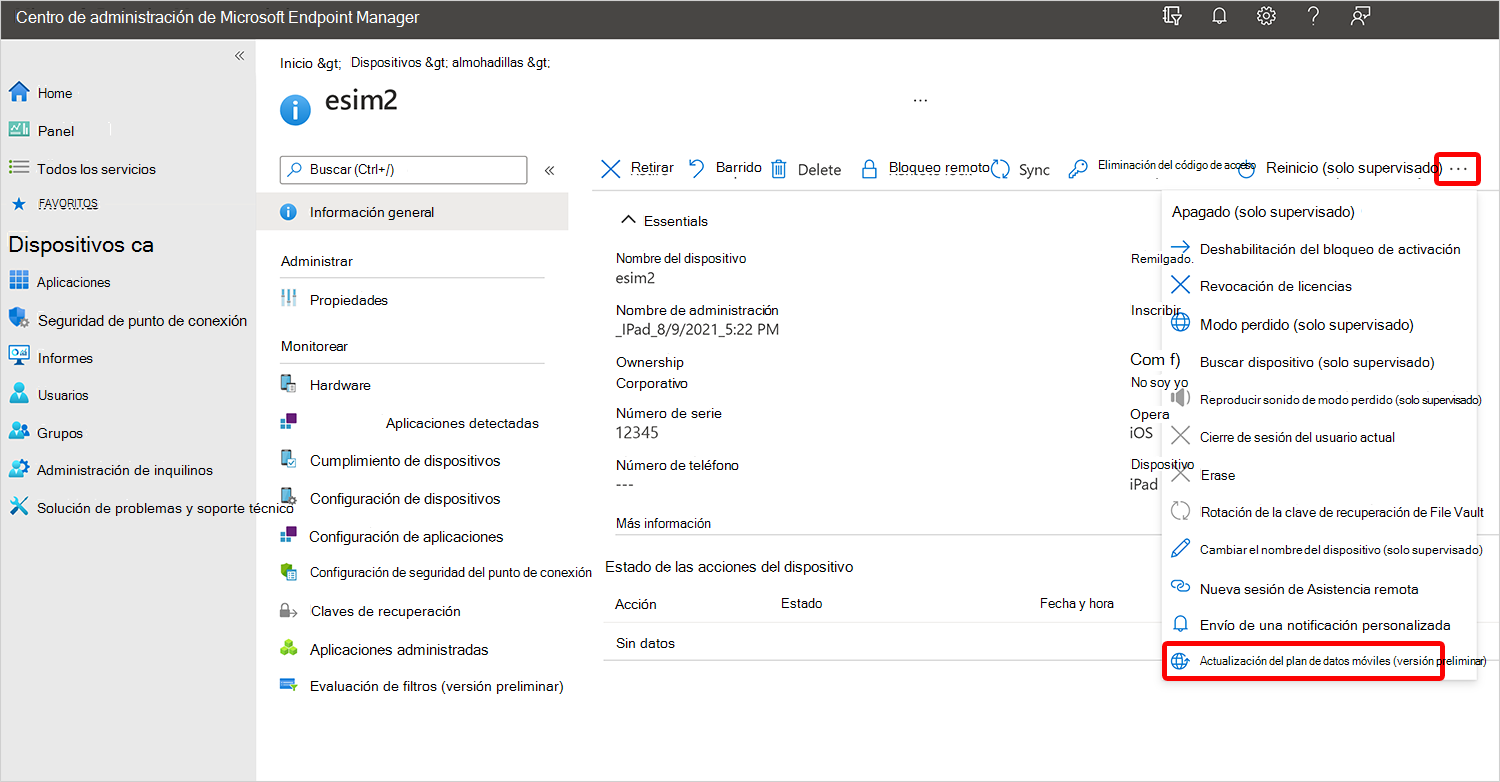
Task: Click Reinicio (solo supervisado)
Action: pos(1340,169)
